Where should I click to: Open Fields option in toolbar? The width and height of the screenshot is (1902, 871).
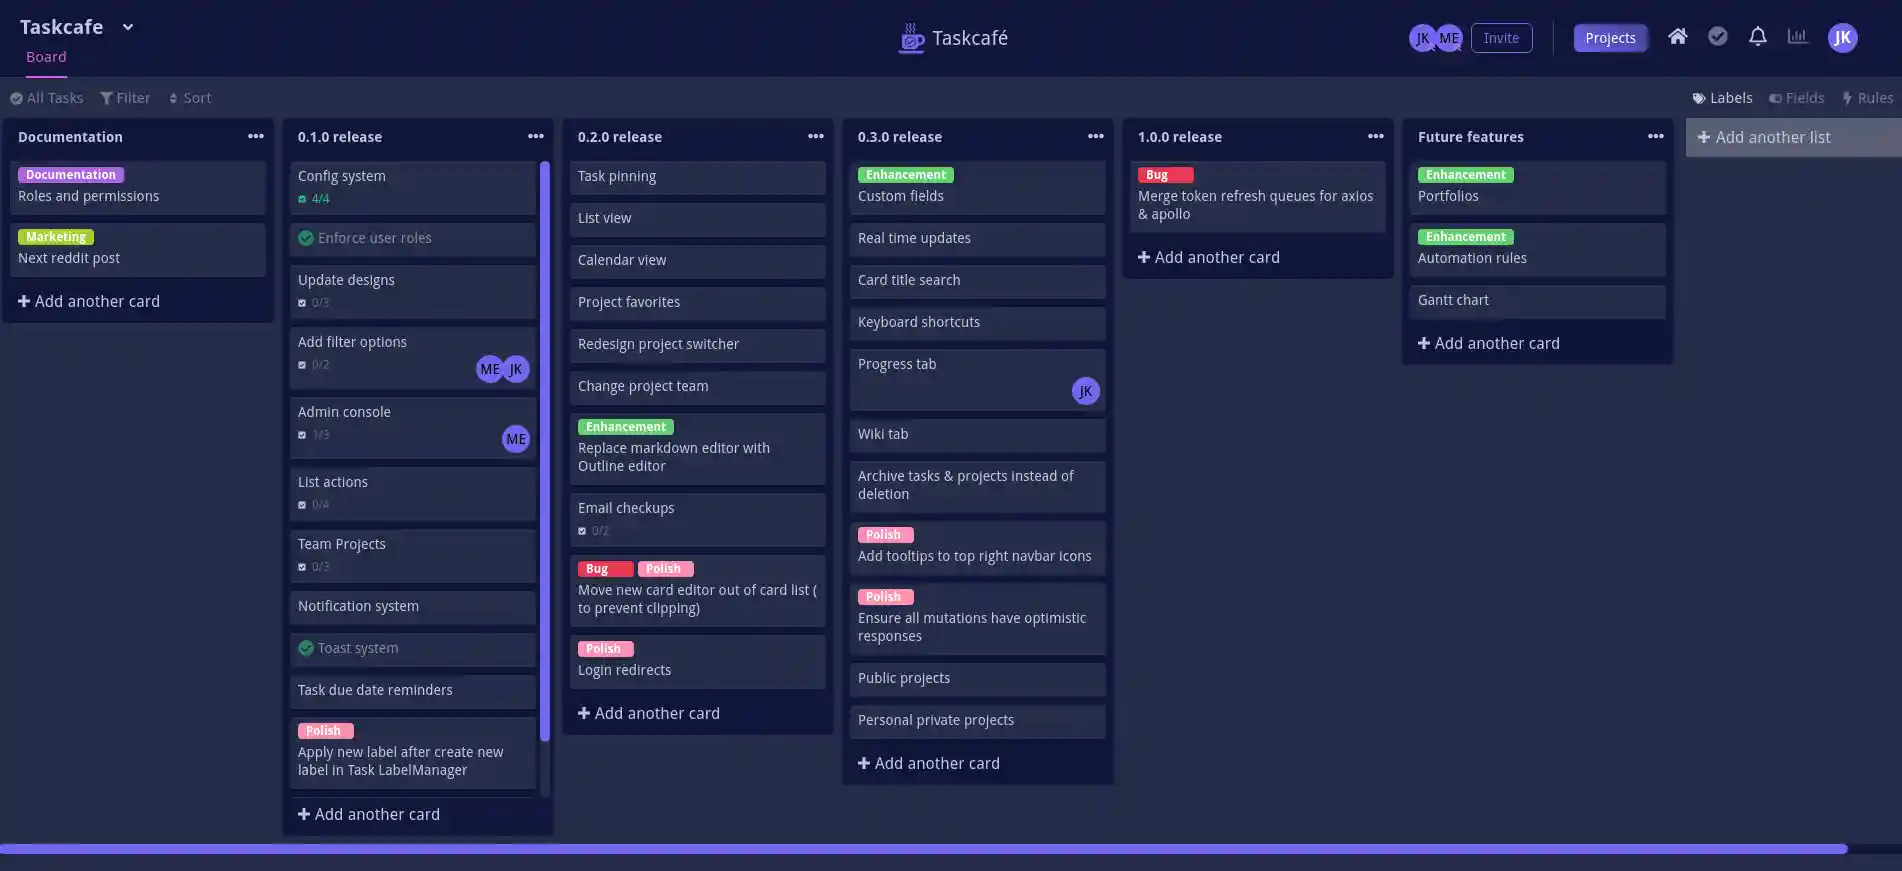coord(1796,98)
